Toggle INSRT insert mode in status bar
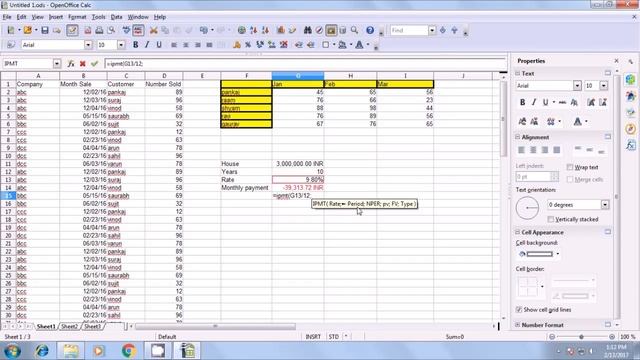The image size is (640, 360). pos(313,337)
